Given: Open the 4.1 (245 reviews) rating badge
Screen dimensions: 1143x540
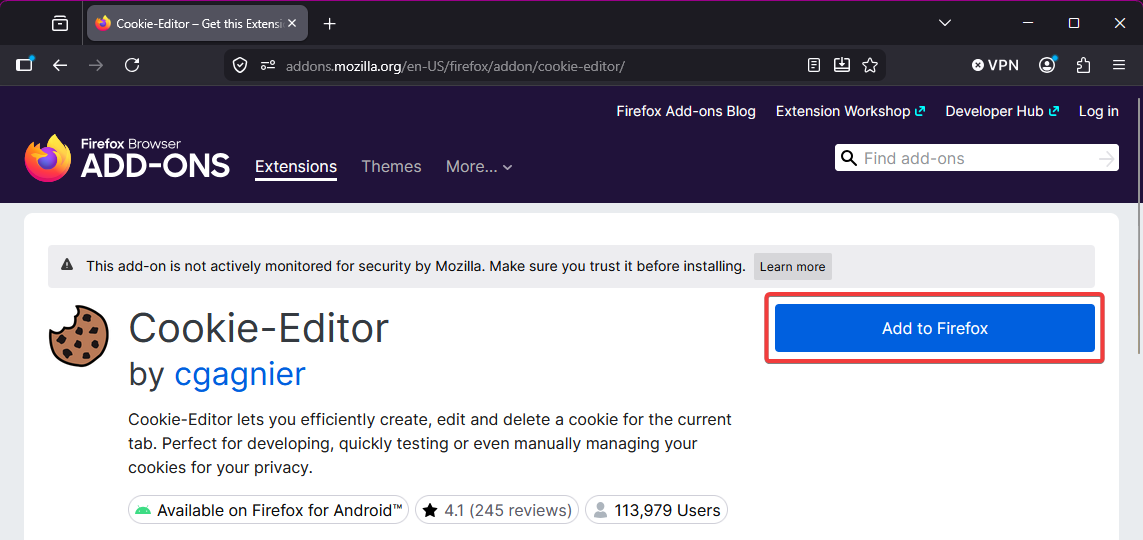Looking at the screenshot, I should coord(497,510).
